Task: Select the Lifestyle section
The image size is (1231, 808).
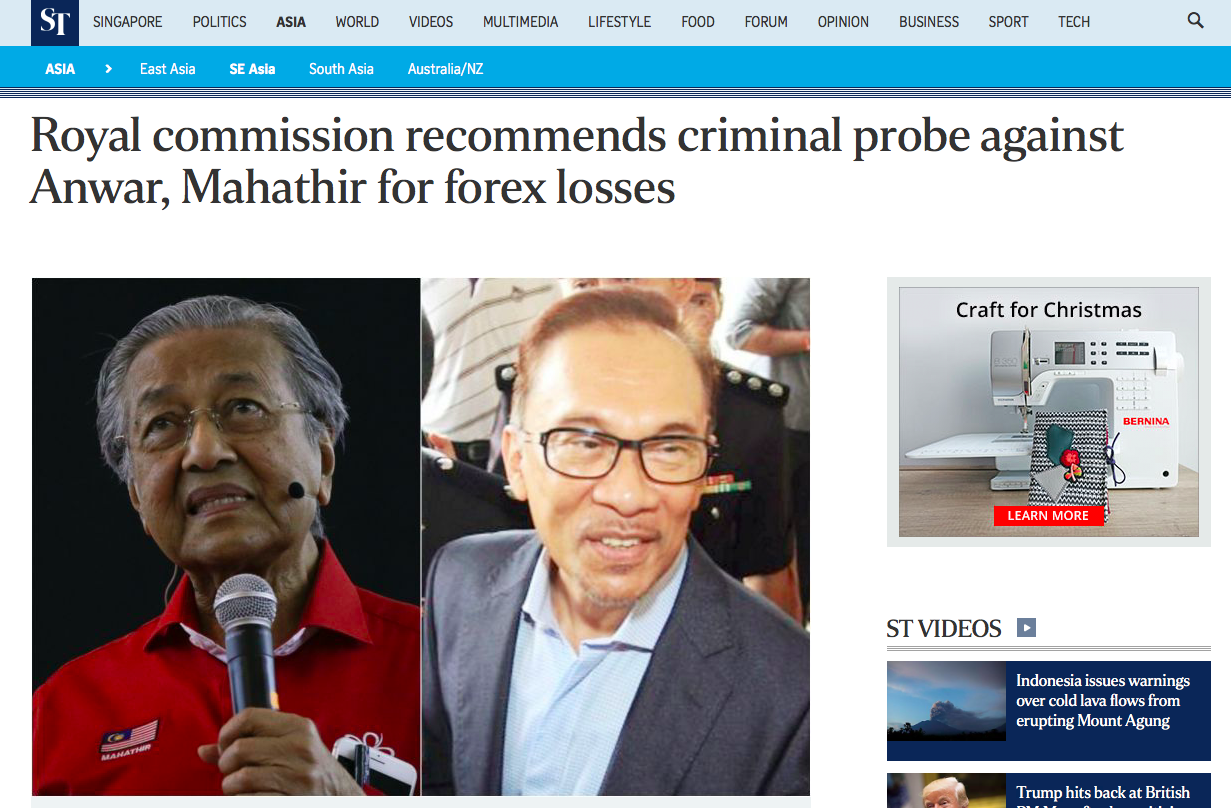Action: 619,22
